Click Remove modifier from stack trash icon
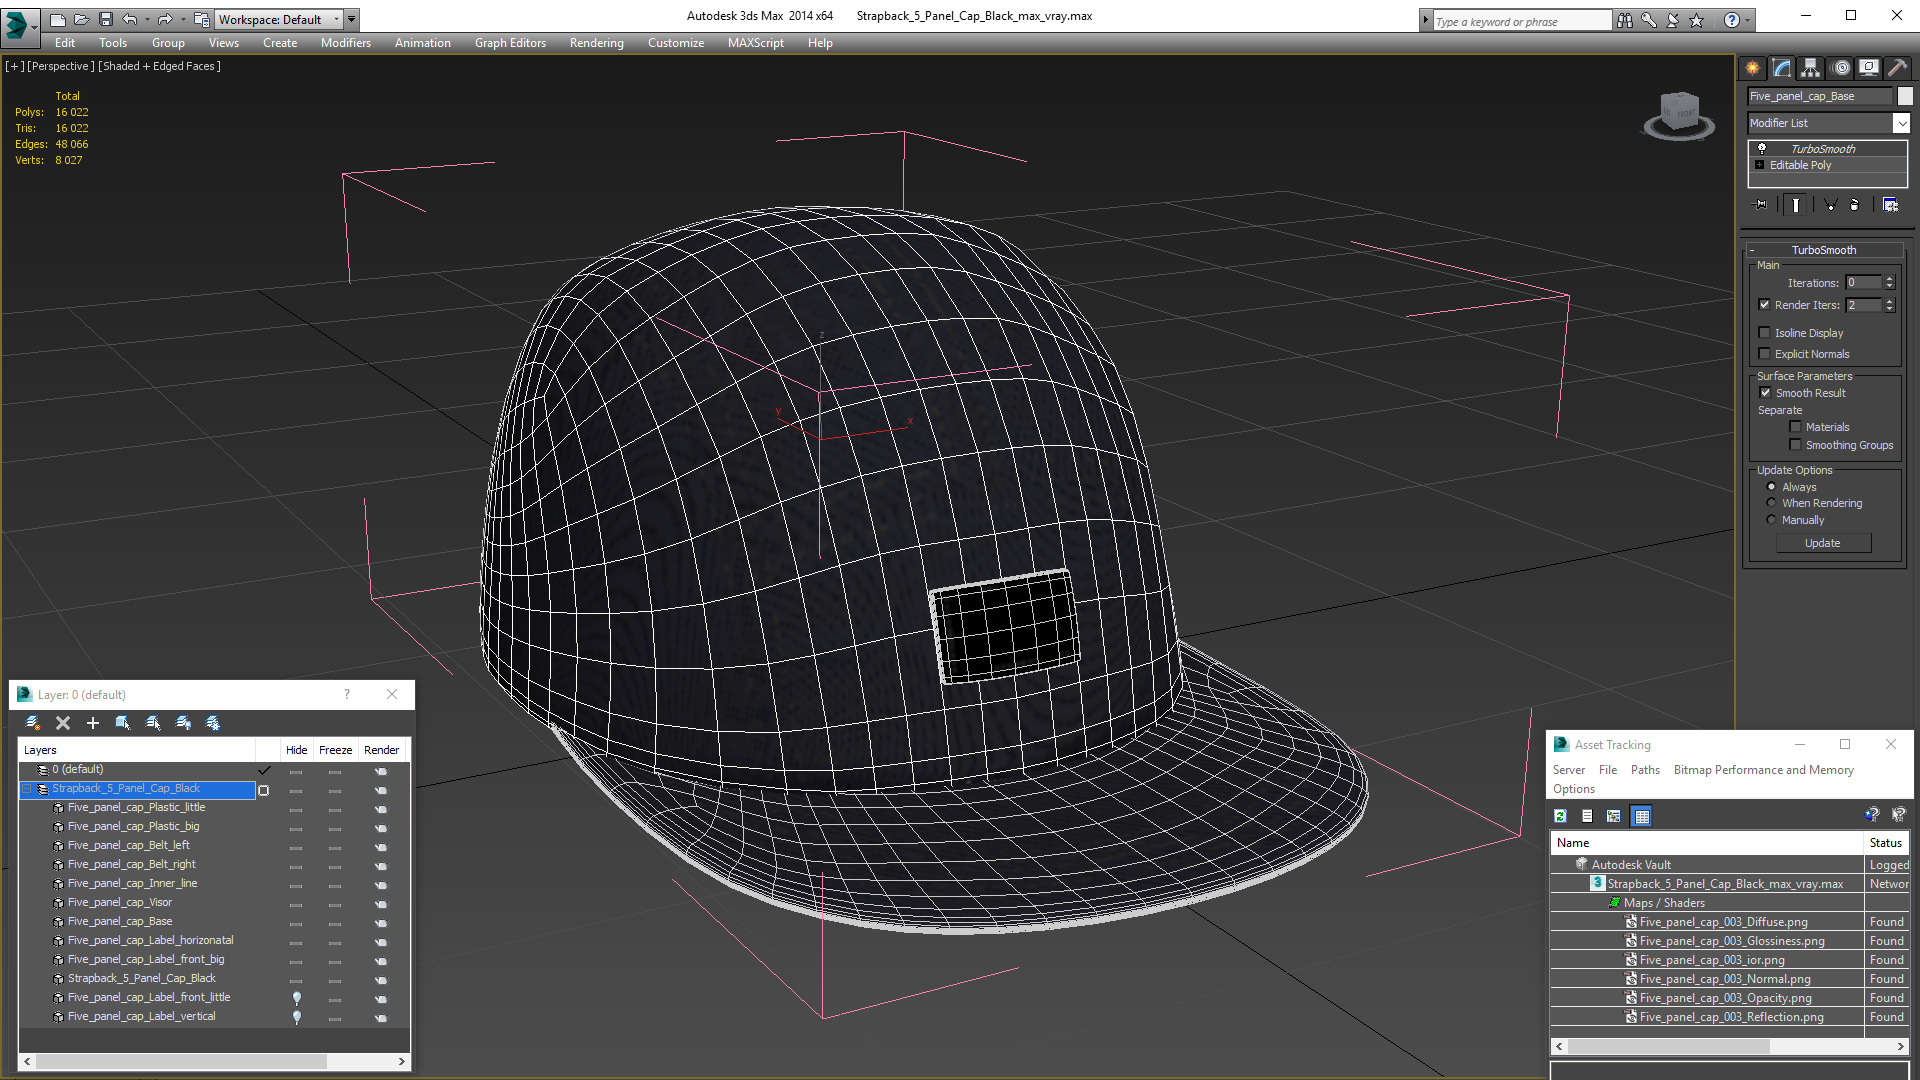The image size is (1920, 1080). click(1854, 204)
